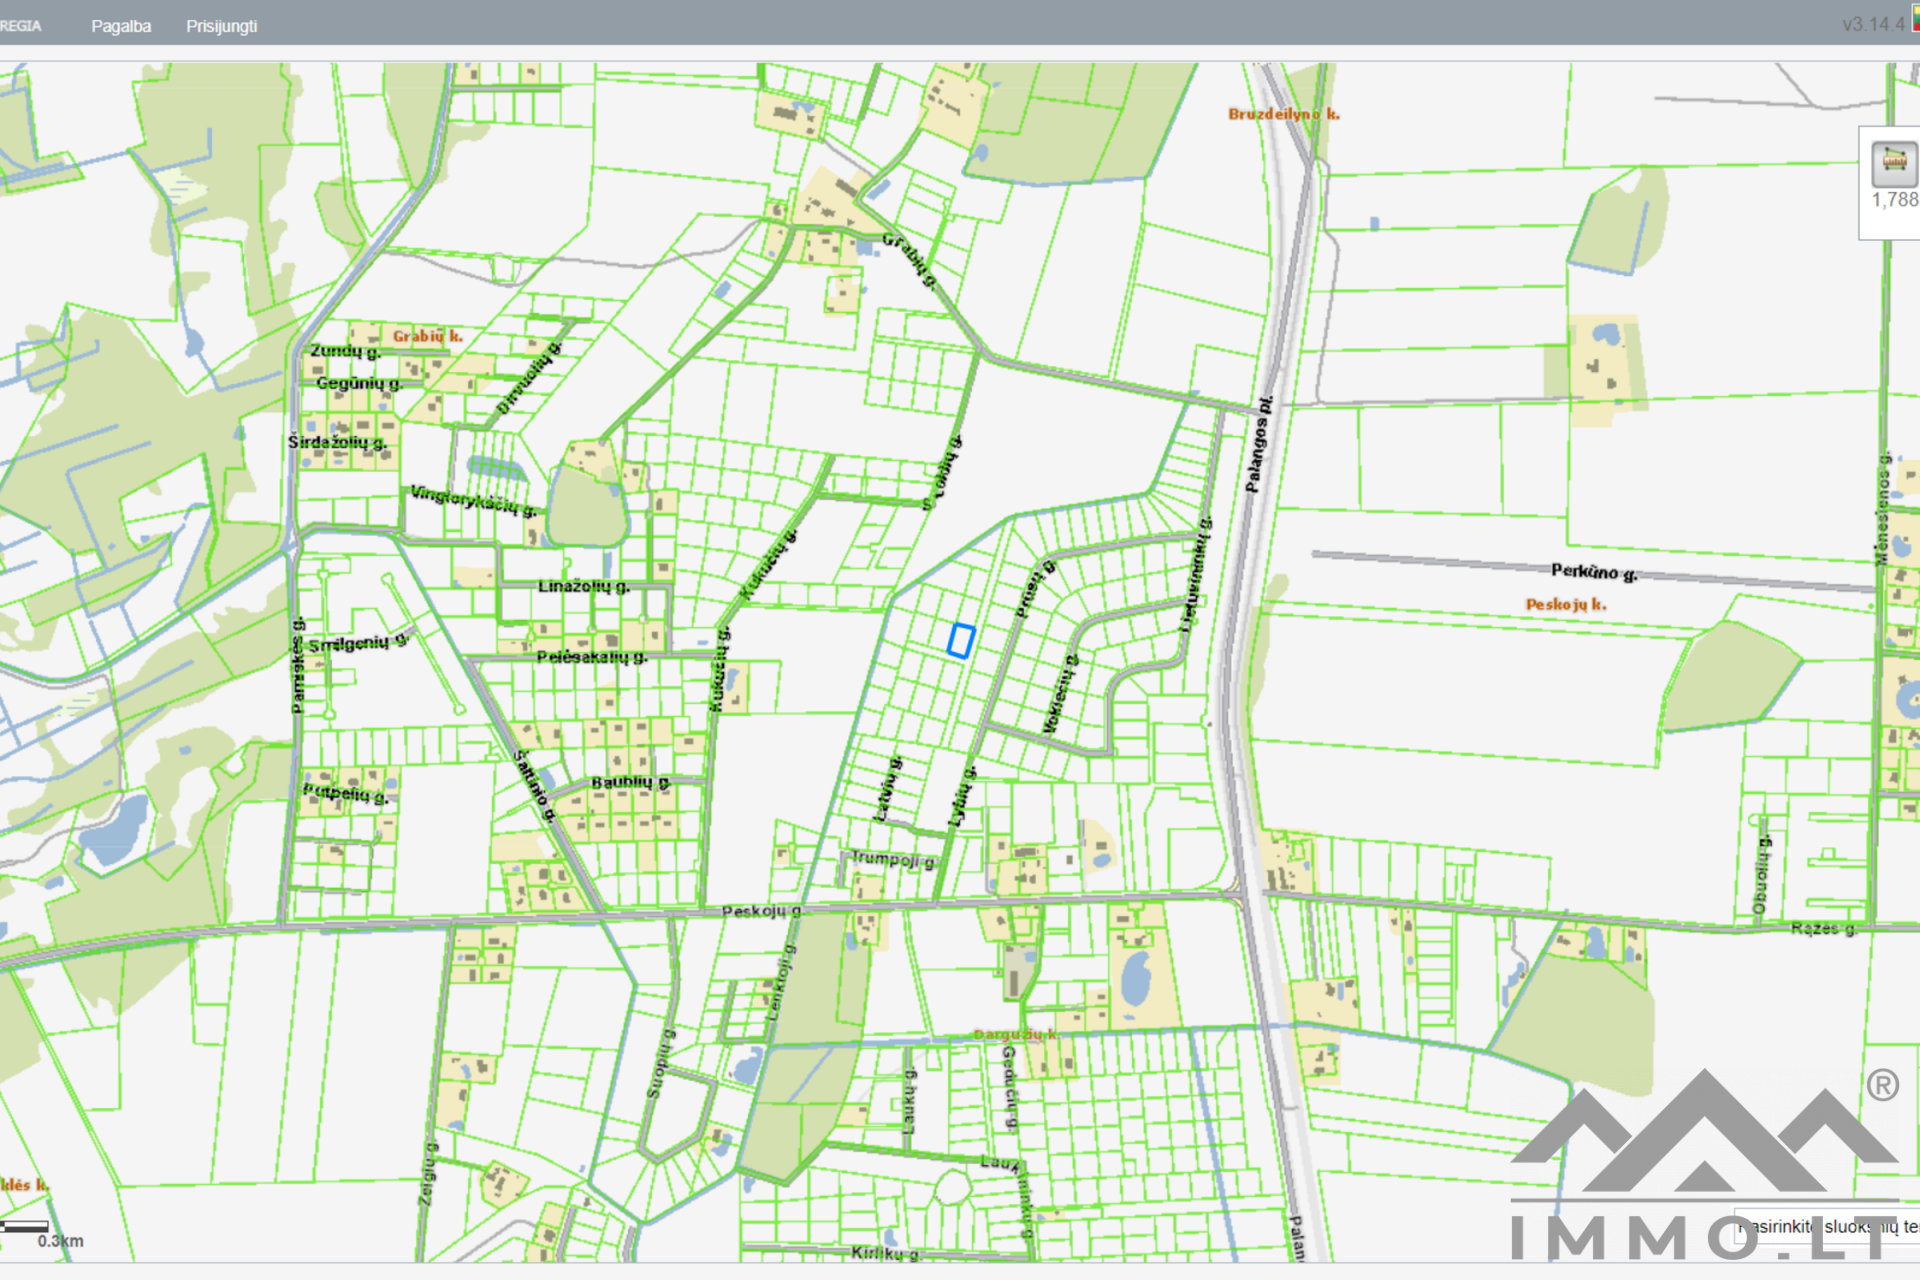The width and height of the screenshot is (1920, 1280).
Task: Click the Grabių k. village label
Action: 427,336
